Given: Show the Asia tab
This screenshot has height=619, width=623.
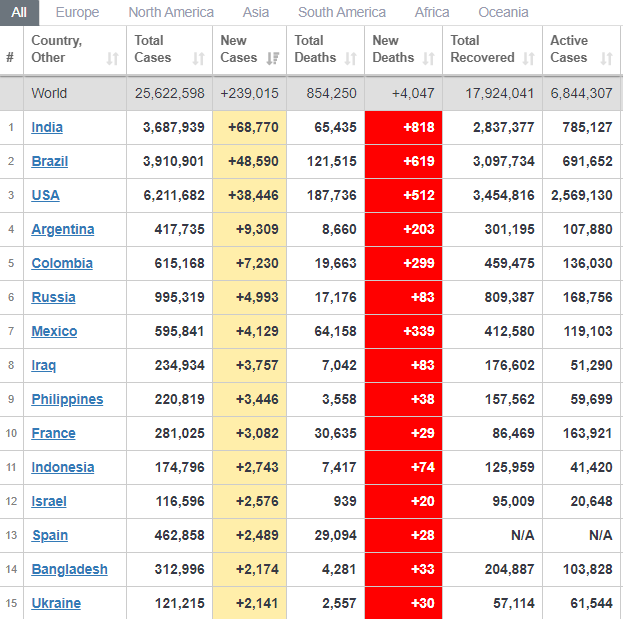Looking at the screenshot, I should pos(255,12).
